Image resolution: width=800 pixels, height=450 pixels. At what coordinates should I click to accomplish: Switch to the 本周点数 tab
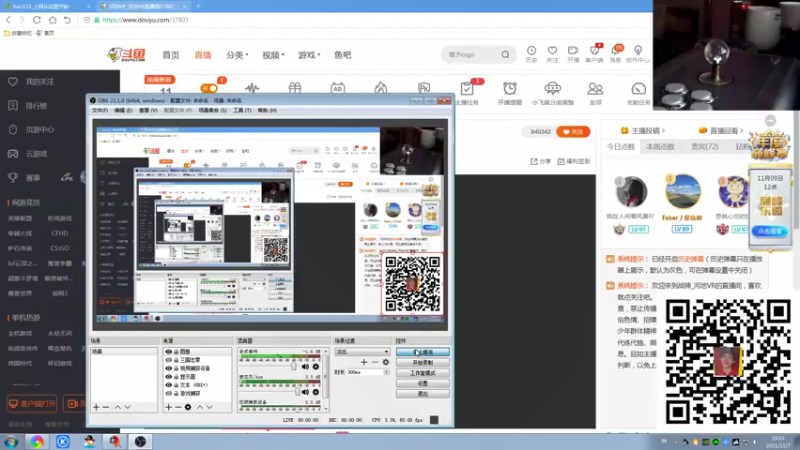tap(660, 146)
